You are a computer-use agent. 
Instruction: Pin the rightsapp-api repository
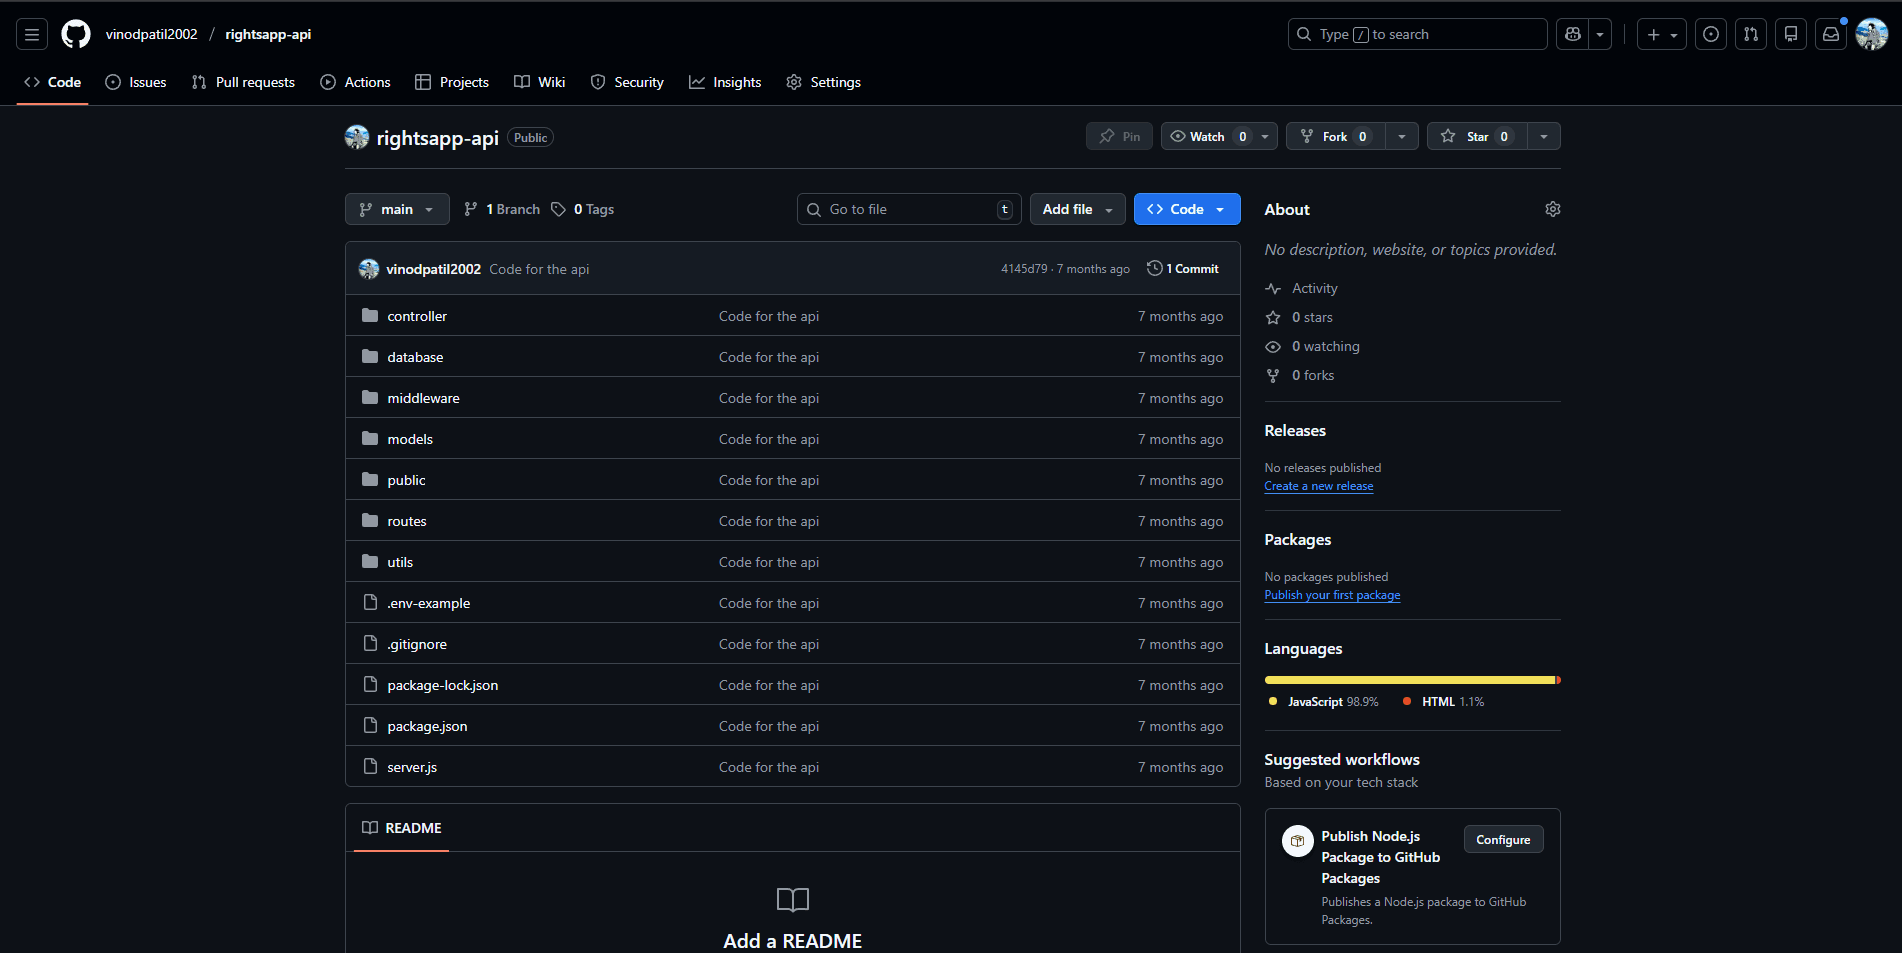(1118, 136)
